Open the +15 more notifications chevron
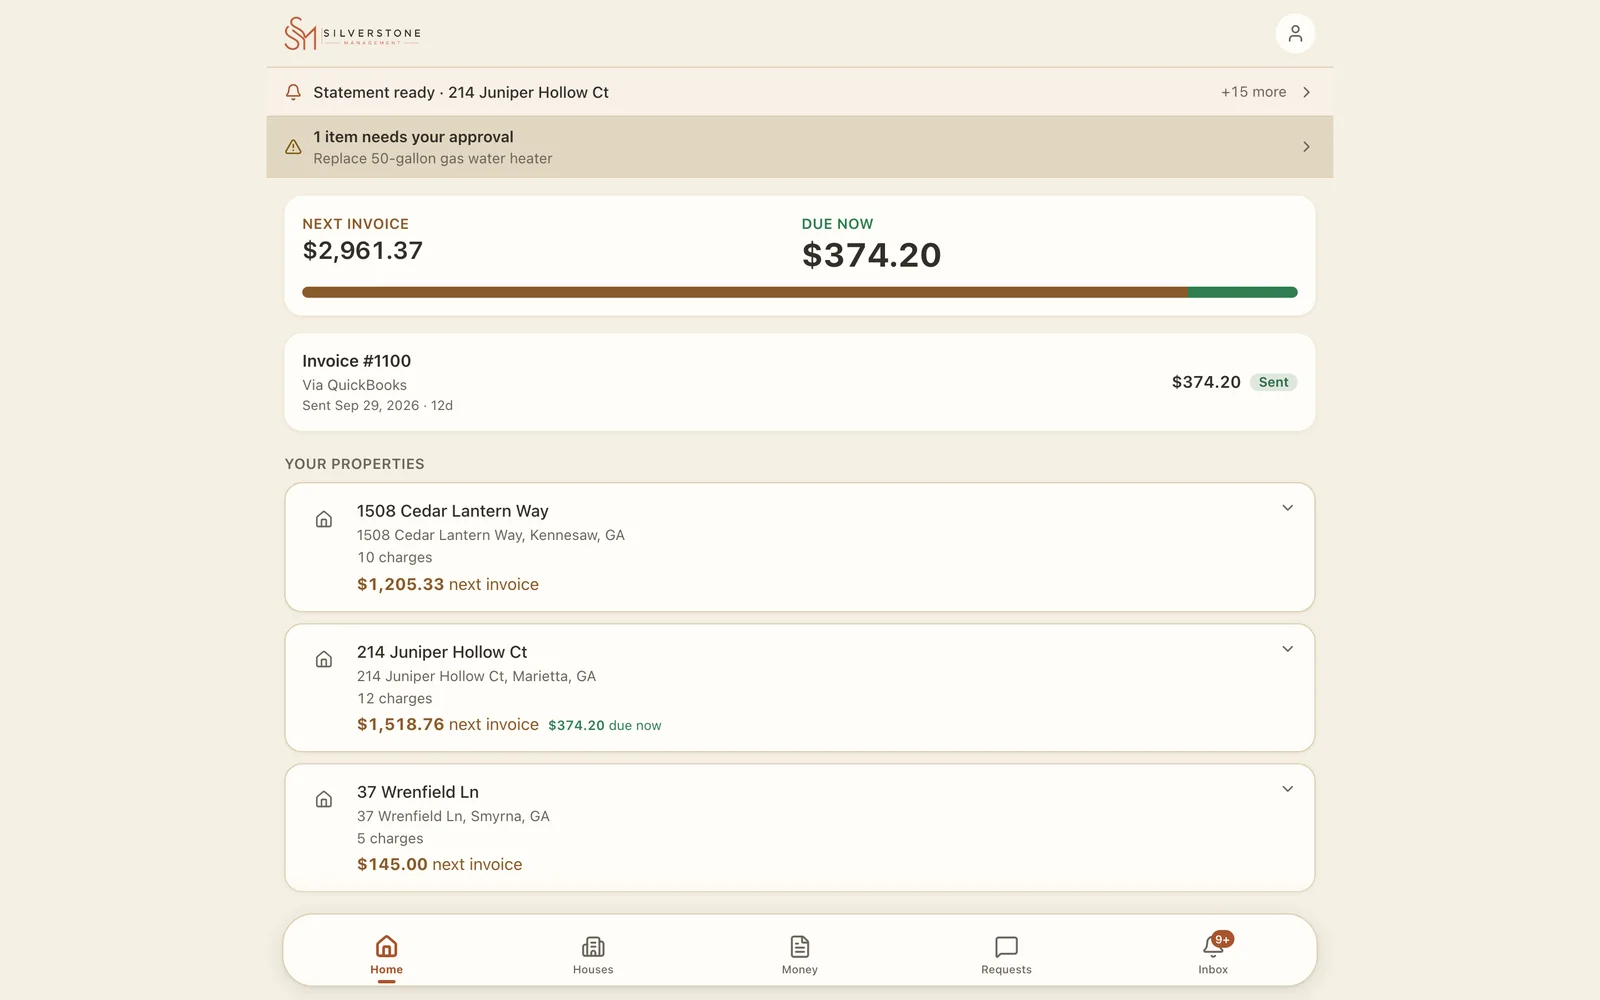Viewport: 1600px width, 1000px height. [1306, 92]
